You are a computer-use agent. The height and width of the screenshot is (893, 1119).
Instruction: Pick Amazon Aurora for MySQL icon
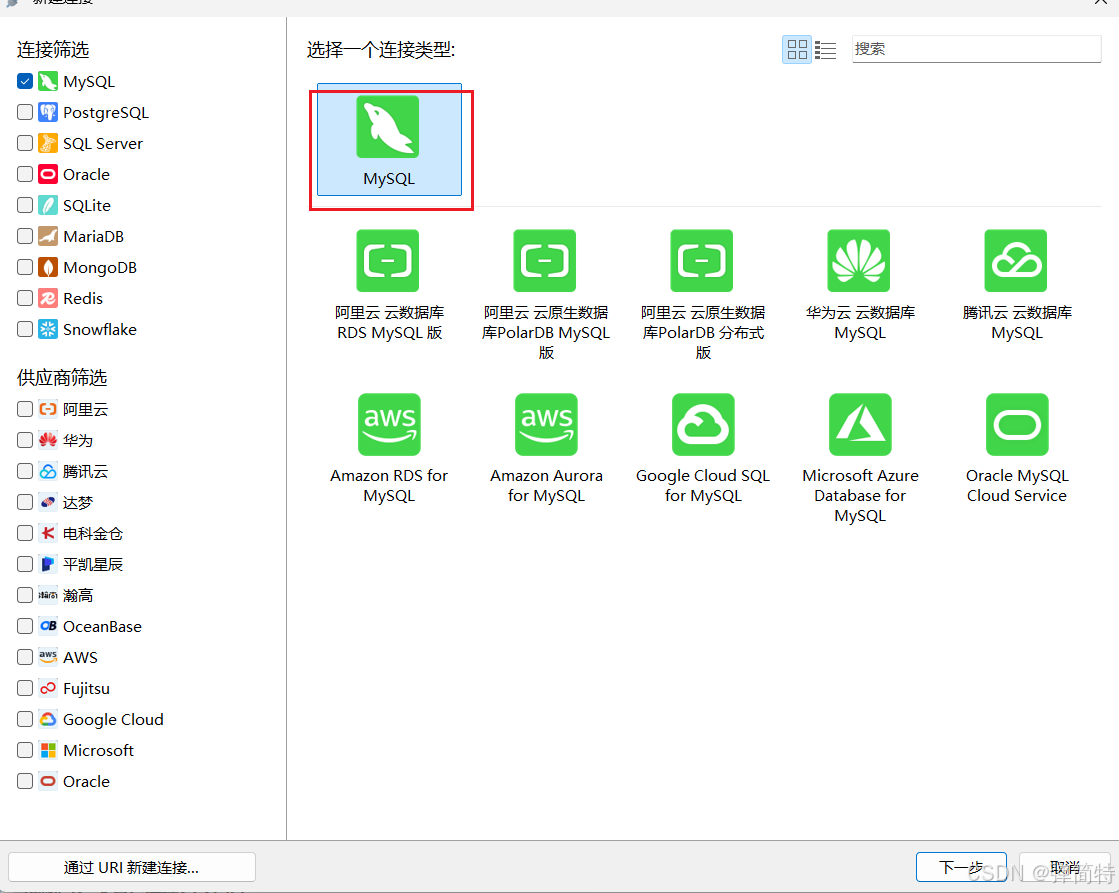click(x=546, y=425)
